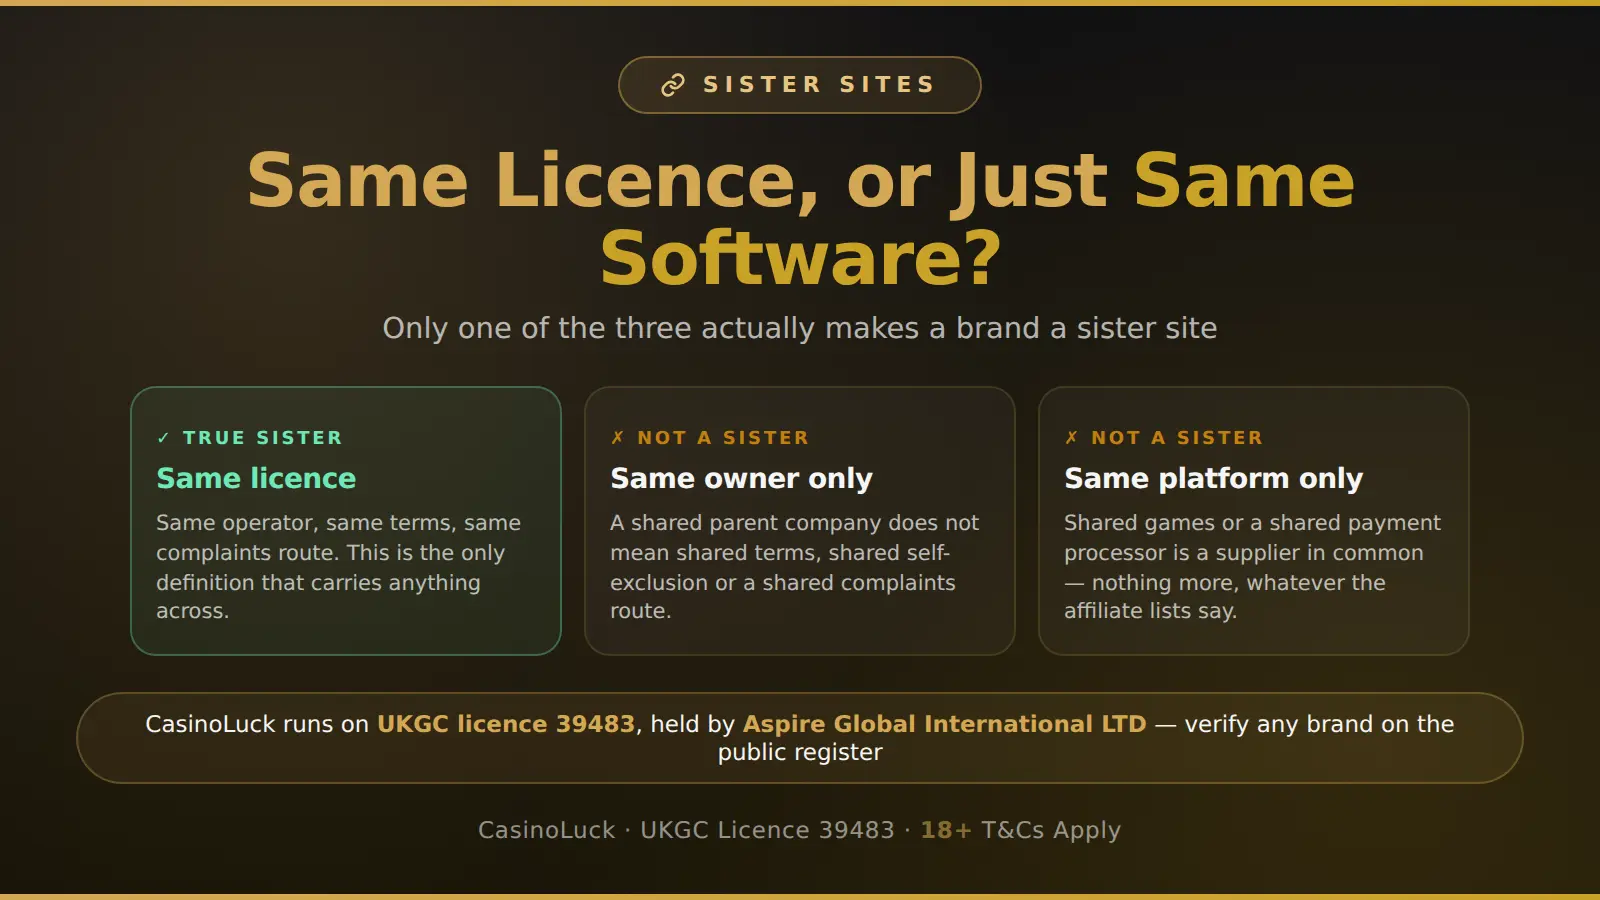This screenshot has height=900, width=1600.
Task: Select the 'Same platform only' card heading
Action: (x=1213, y=478)
